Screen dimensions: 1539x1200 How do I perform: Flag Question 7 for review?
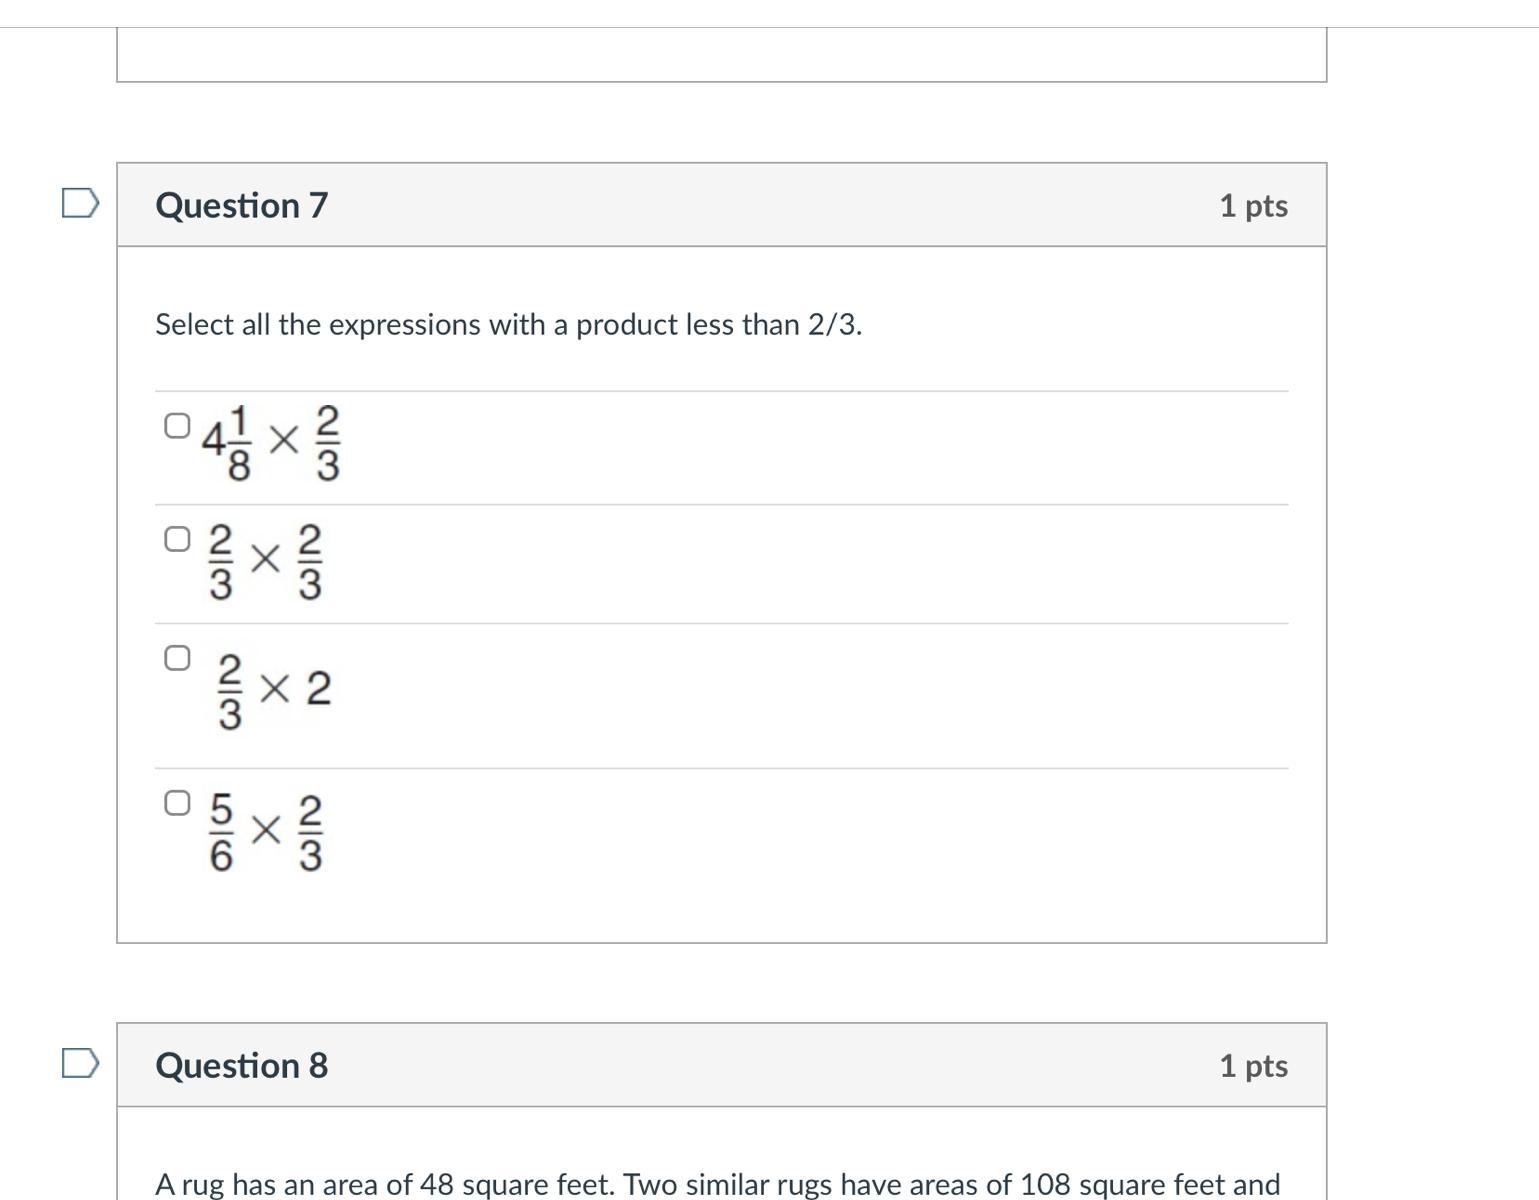80,203
